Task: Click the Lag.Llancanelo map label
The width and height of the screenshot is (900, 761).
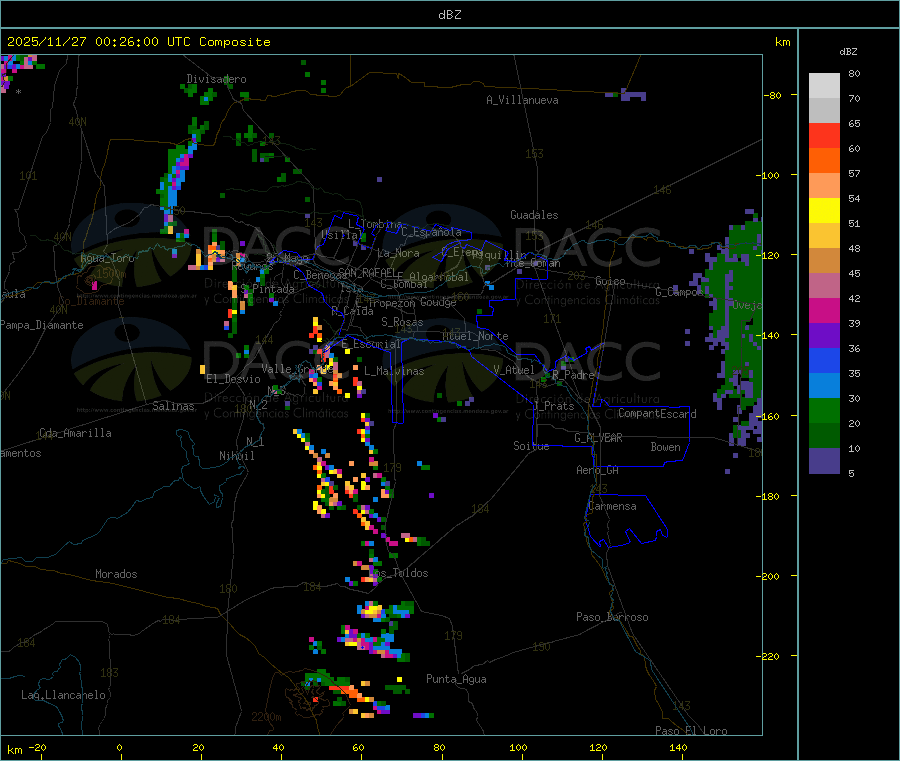Action: [63, 695]
